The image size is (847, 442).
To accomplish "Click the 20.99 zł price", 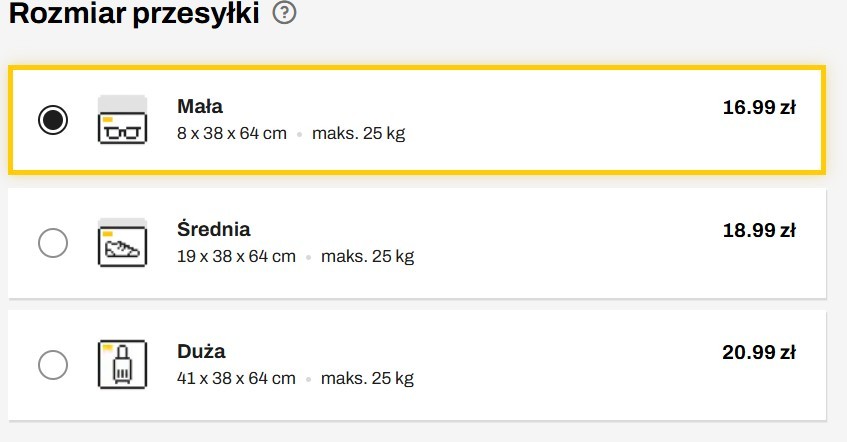I will click(x=759, y=352).
